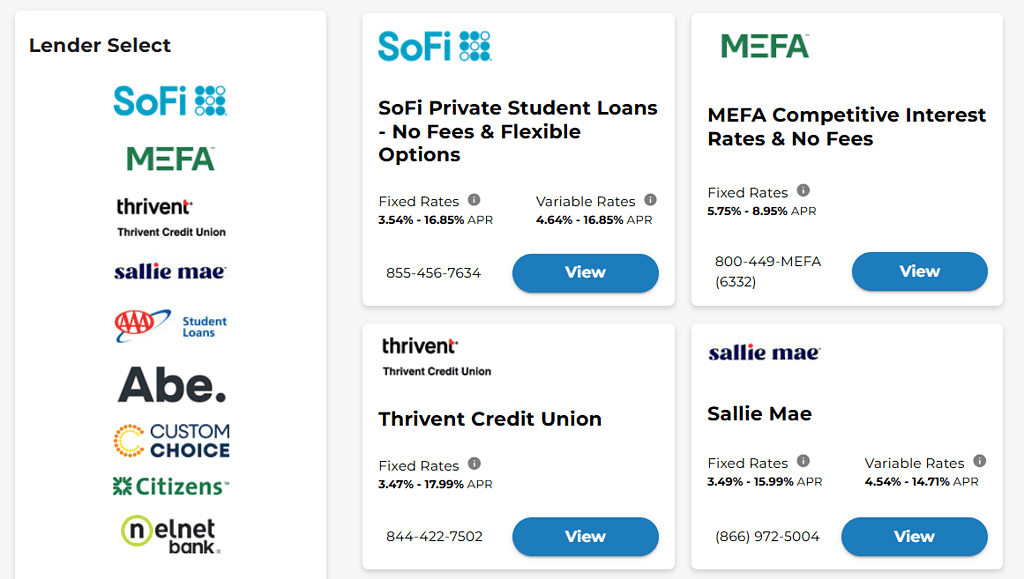The width and height of the screenshot is (1024, 579).
Task: Click SoFi phone number 855-456-7634
Action: 433,273
